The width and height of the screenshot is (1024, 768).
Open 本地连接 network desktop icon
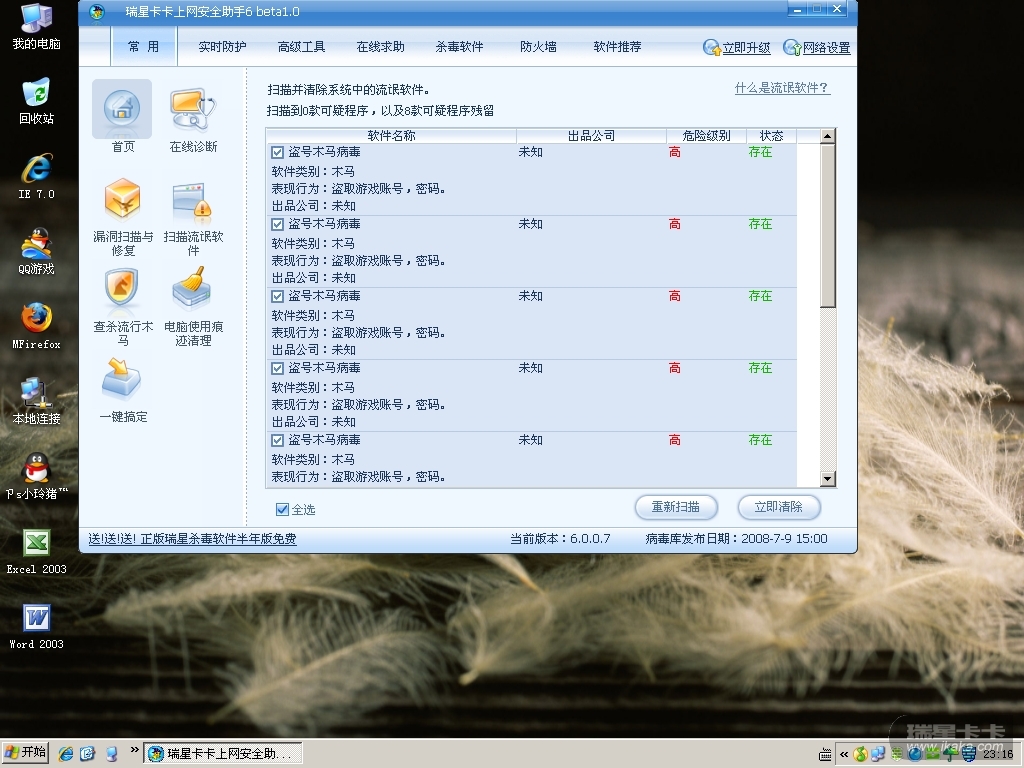pyautogui.click(x=37, y=402)
